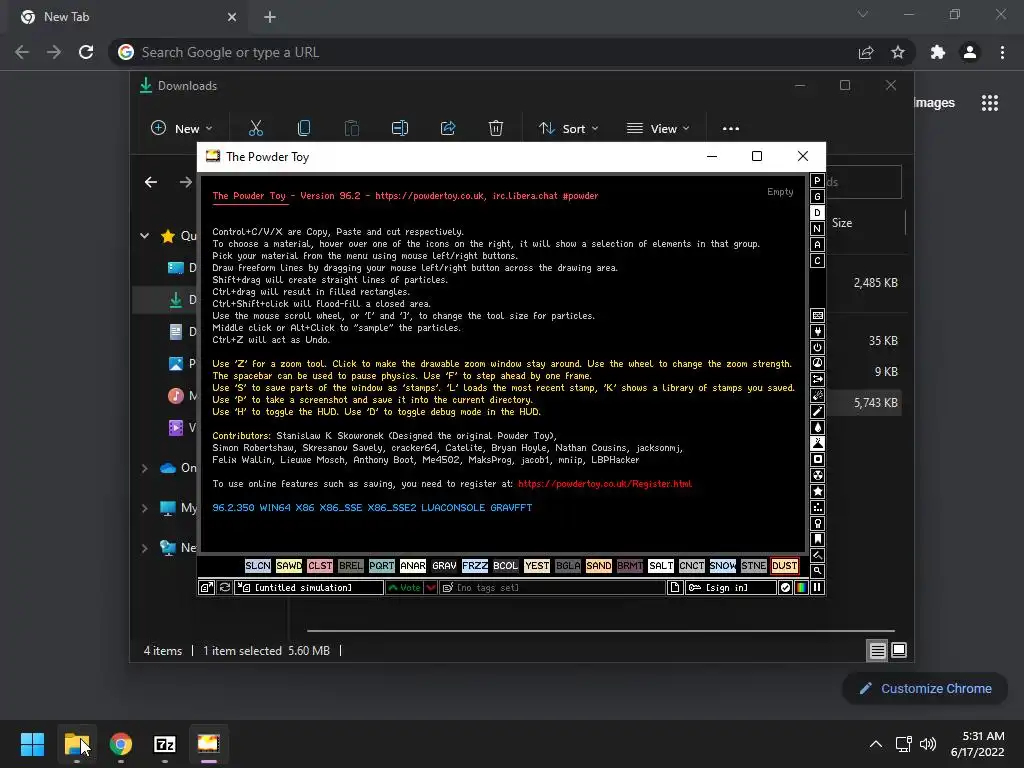Viewport: 1024px width, 768px height.
Task: Open Start menu on taskbar
Action: (x=32, y=744)
